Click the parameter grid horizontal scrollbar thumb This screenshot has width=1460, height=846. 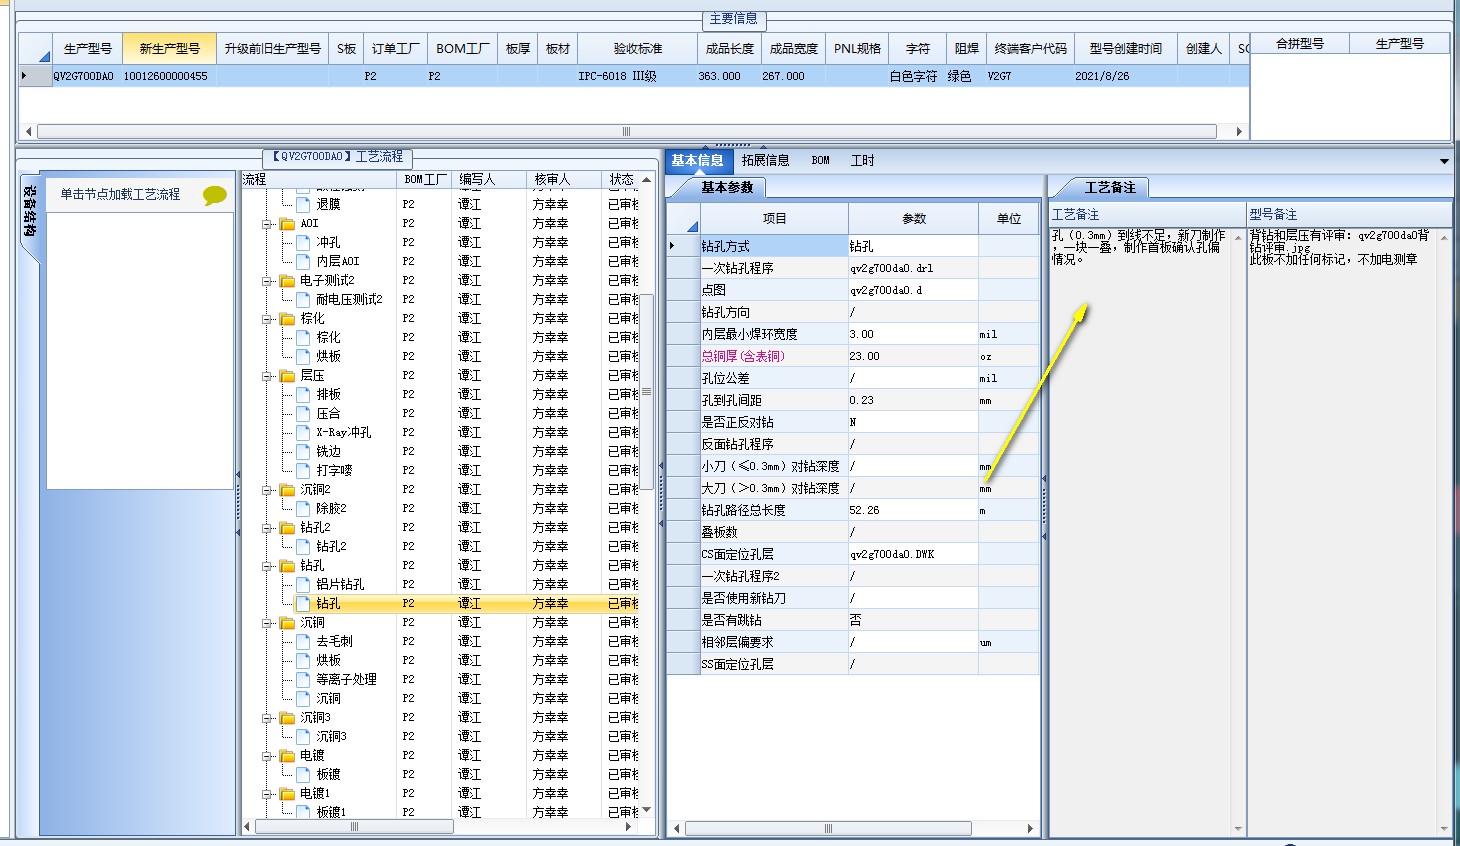point(827,828)
